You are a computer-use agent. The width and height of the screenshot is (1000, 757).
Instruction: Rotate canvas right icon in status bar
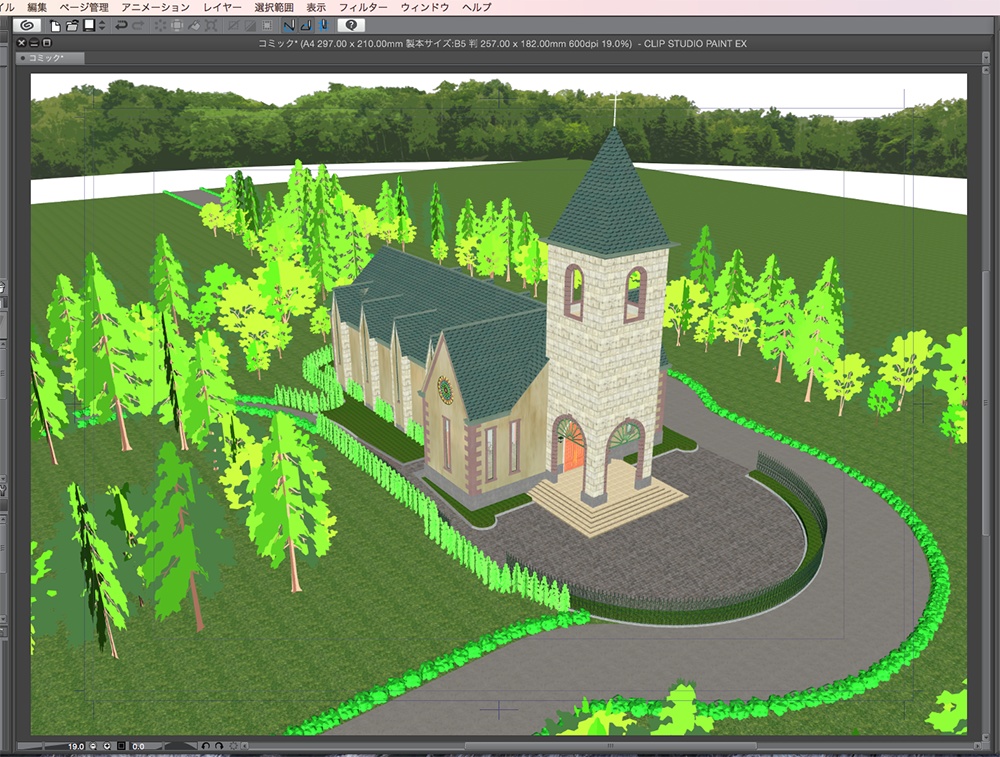click(x=219, y=746)
